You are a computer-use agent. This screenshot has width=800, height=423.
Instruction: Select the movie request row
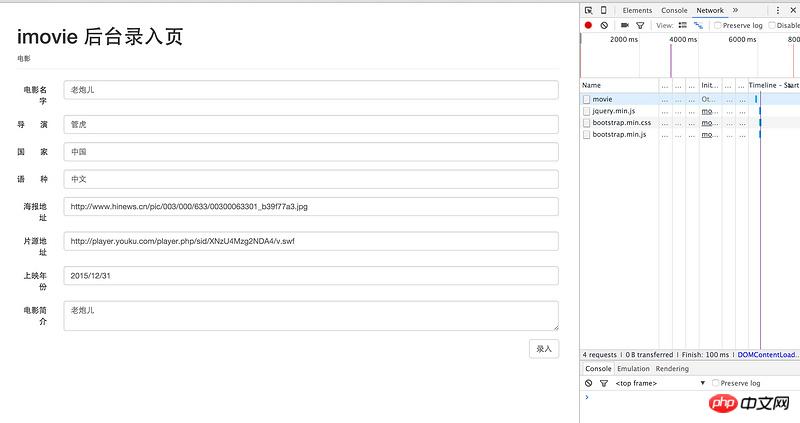click(690, 99)
